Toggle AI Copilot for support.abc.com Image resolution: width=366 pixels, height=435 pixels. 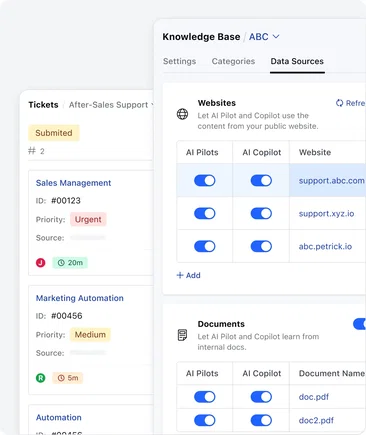click(261, 181)
